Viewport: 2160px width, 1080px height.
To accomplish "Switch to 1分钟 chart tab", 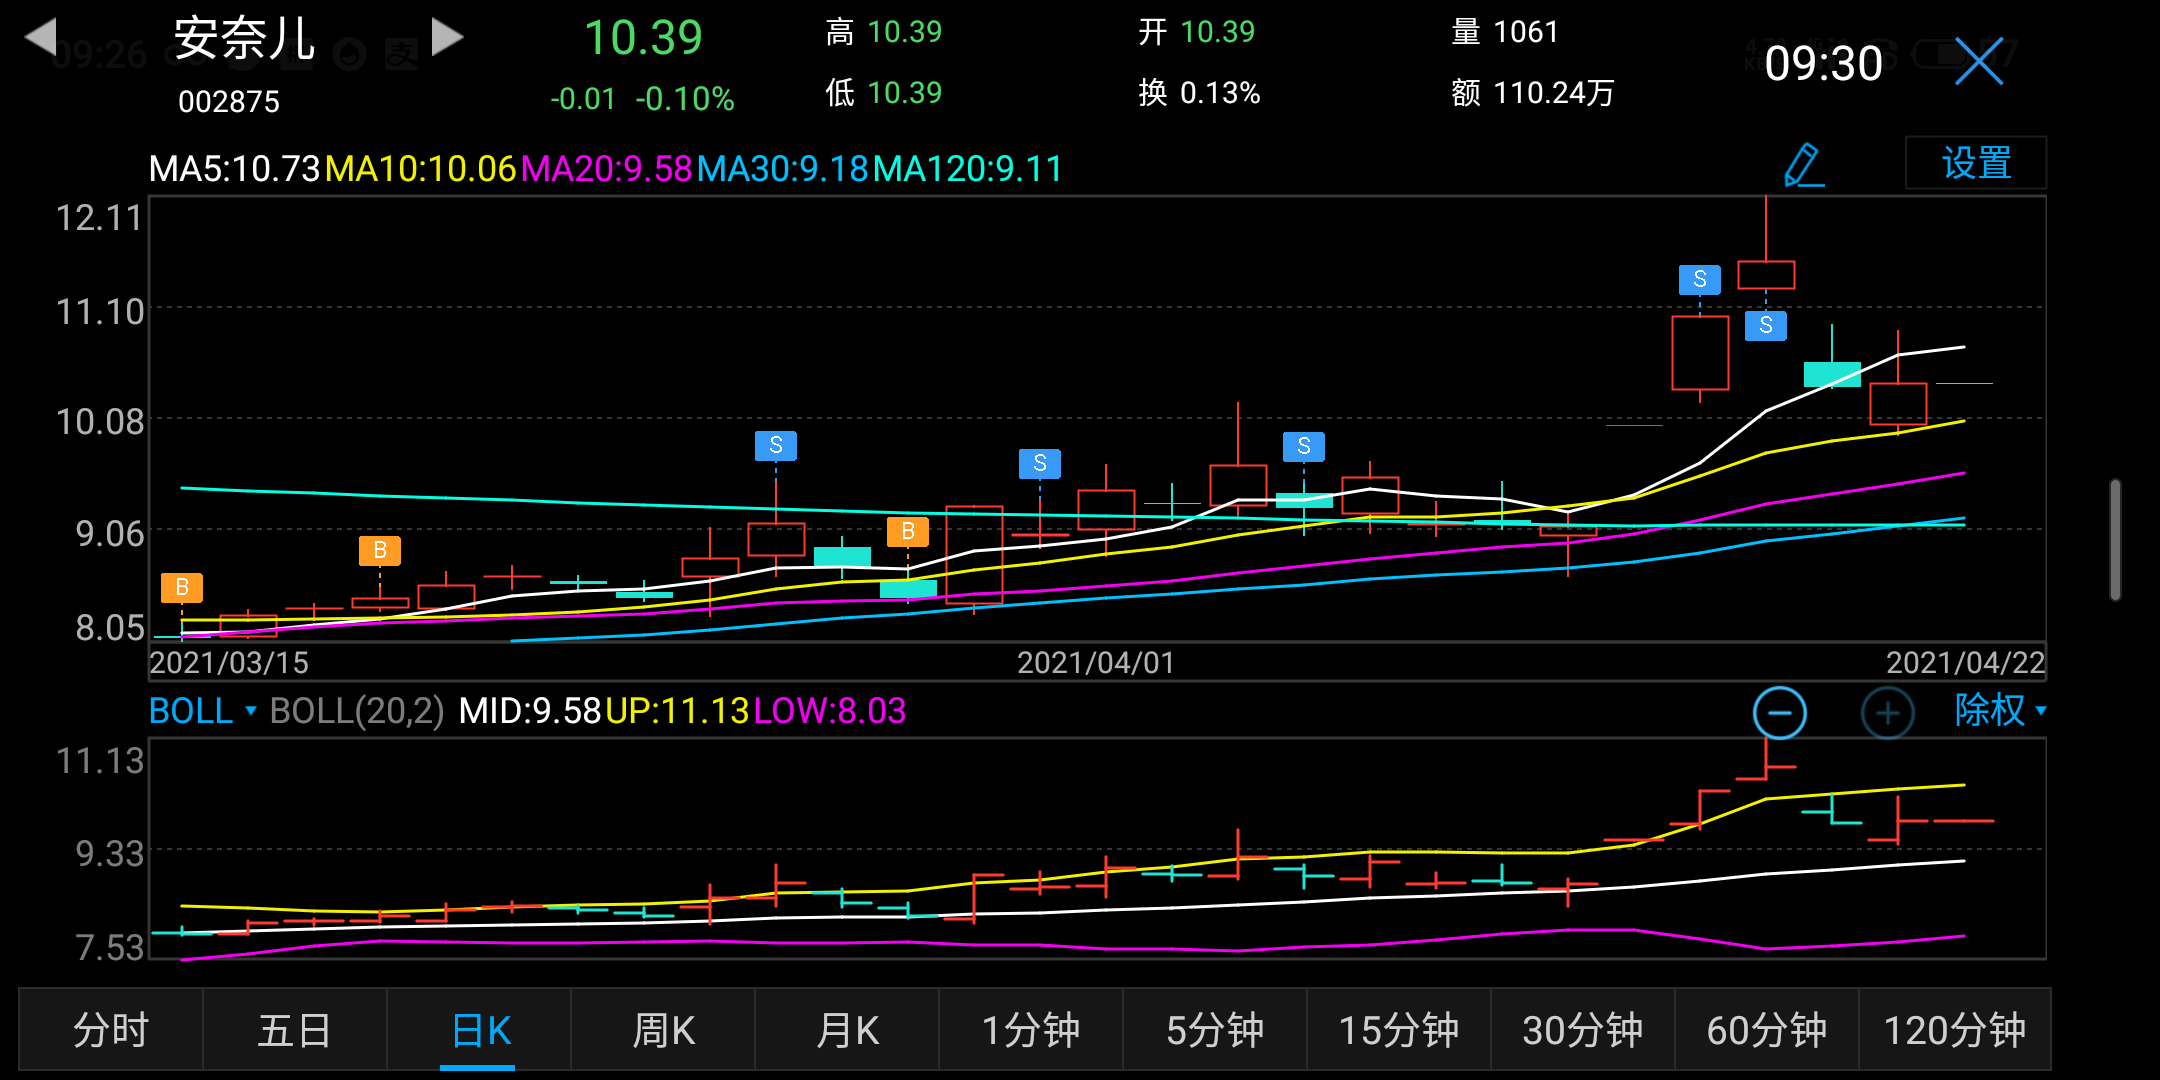I will point(1031,1030).
